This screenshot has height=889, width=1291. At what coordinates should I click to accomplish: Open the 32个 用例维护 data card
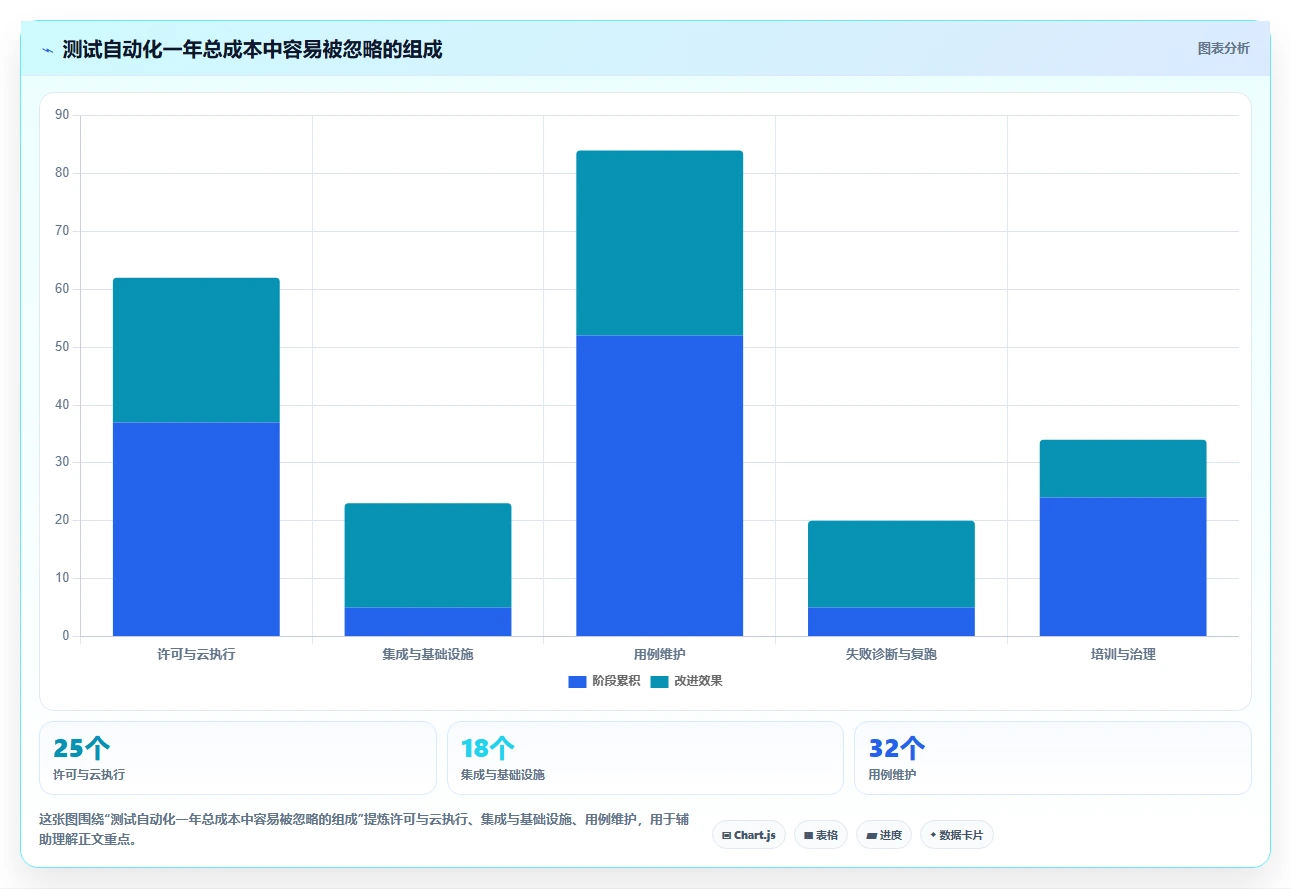[1053, 758]
